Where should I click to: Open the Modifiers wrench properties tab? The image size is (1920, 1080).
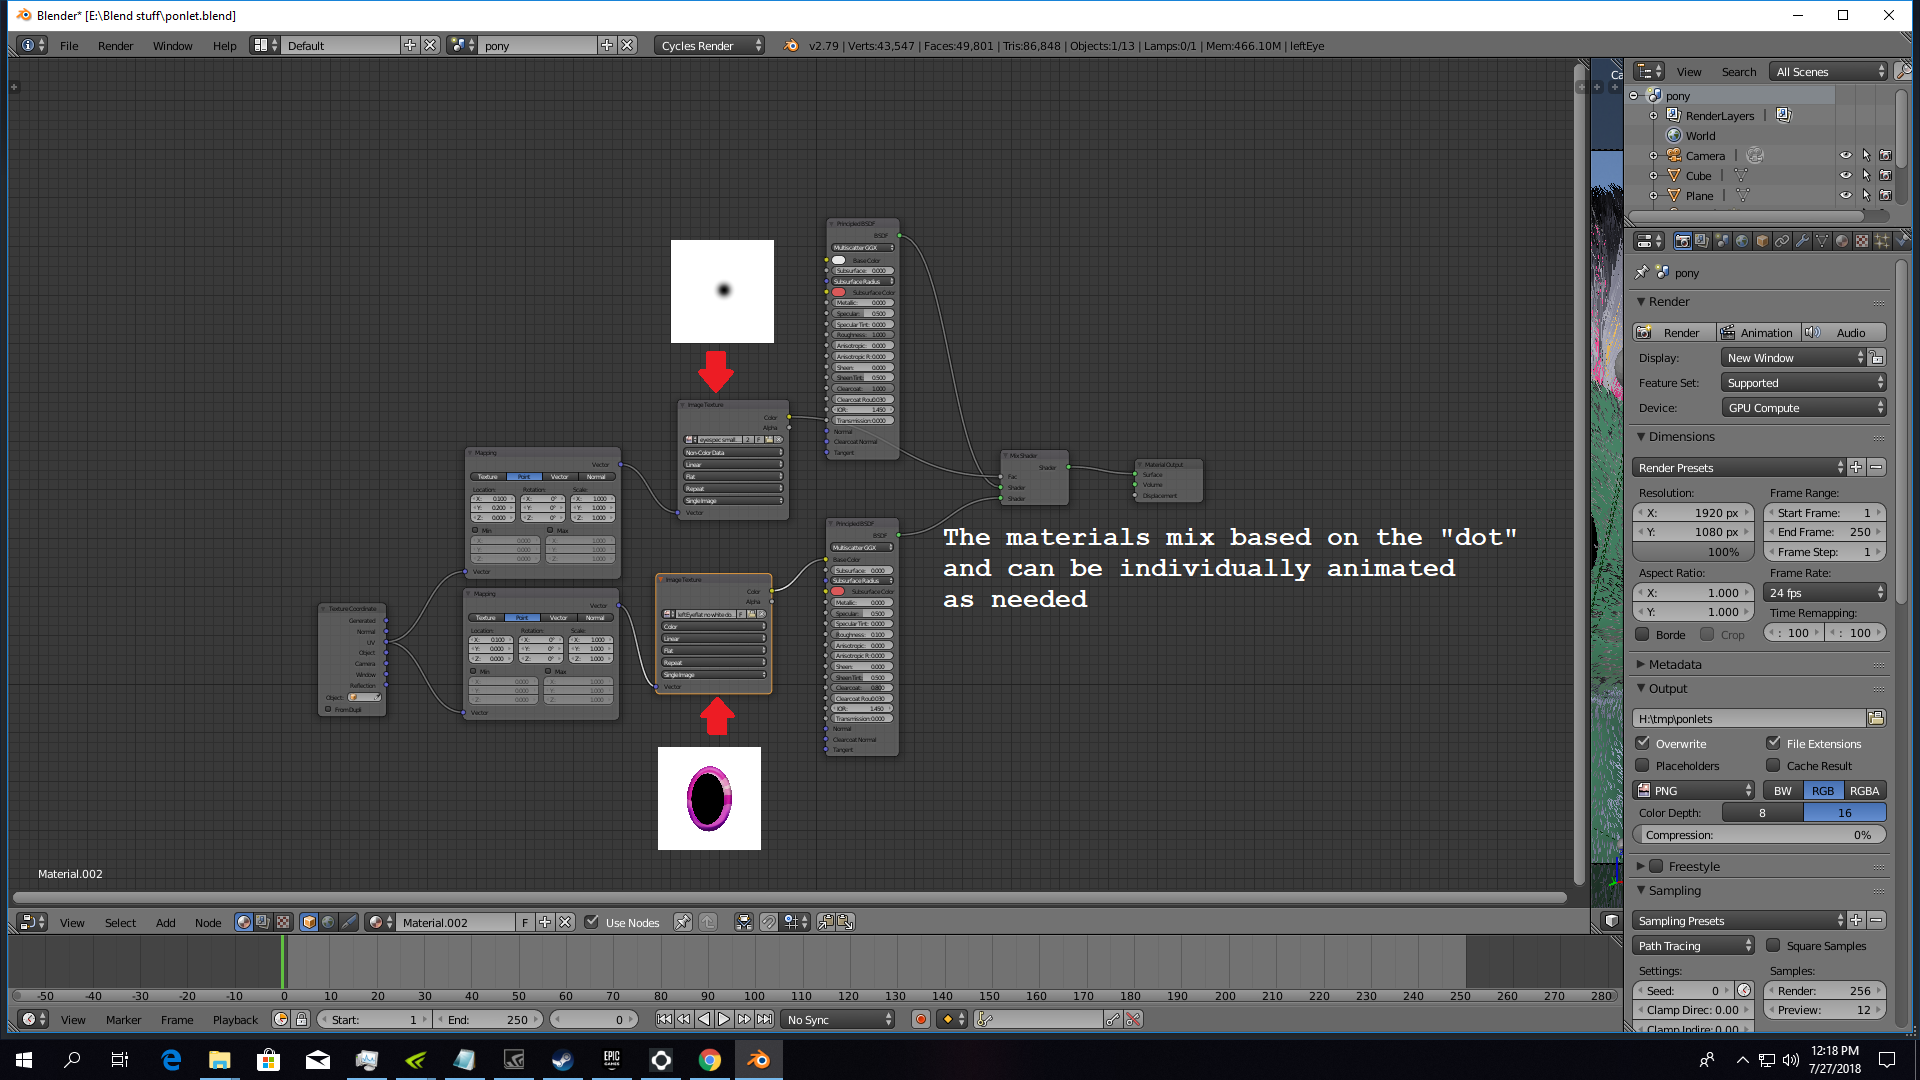pyautogui.click(x=1802, y=241)
